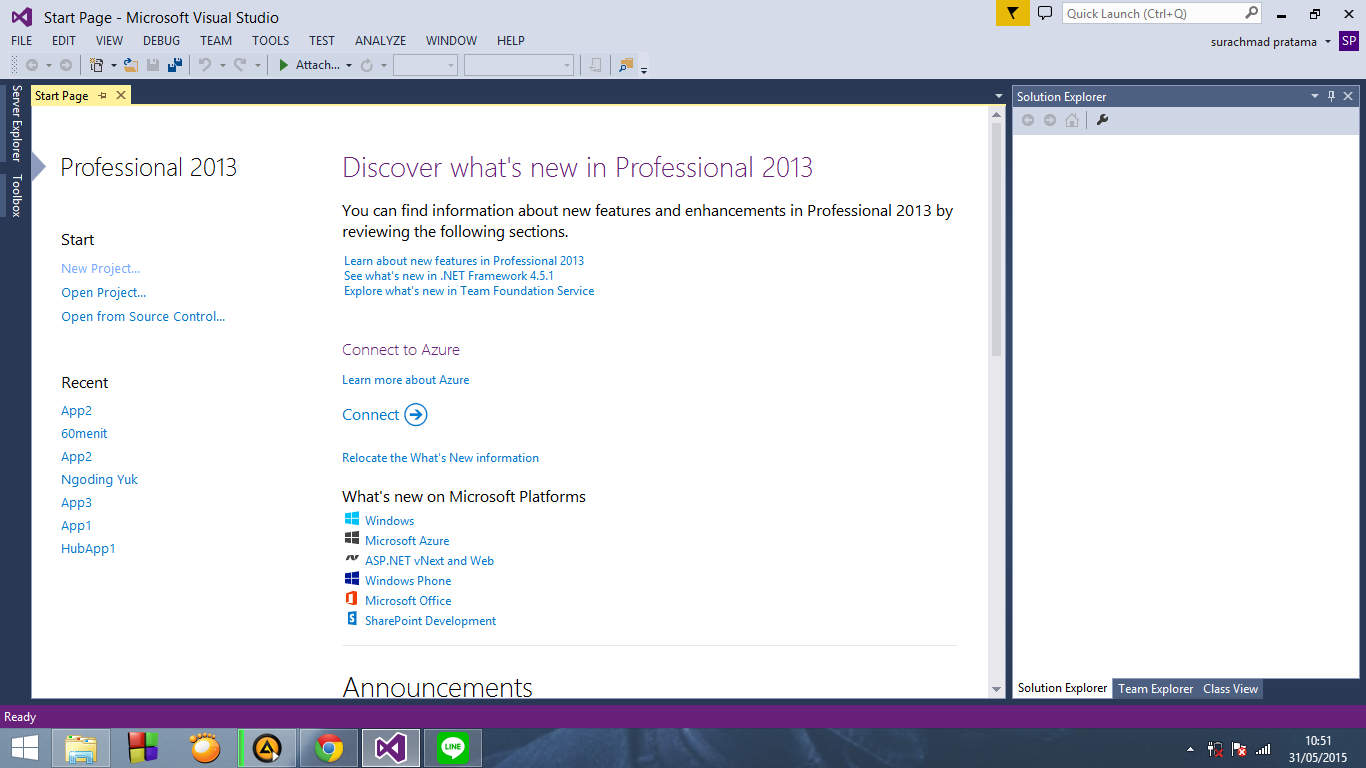Open the ANALYZE menu
The height and width of the screenshot is (768, 1366).
[x=380, y=41]
